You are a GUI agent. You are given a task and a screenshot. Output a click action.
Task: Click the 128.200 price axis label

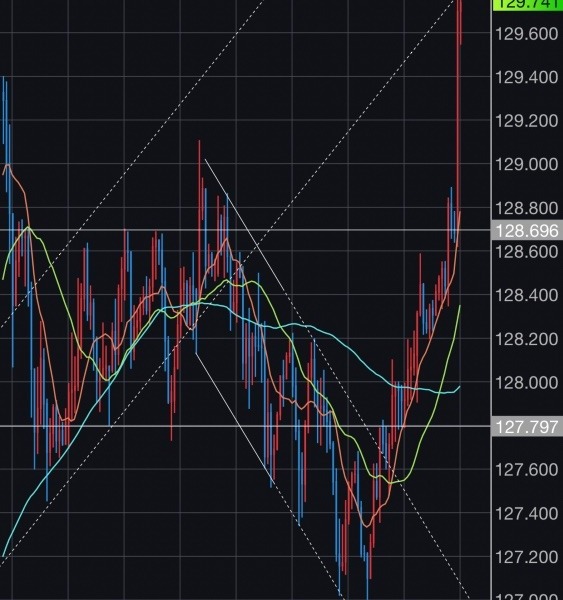(x=527, y=339)
